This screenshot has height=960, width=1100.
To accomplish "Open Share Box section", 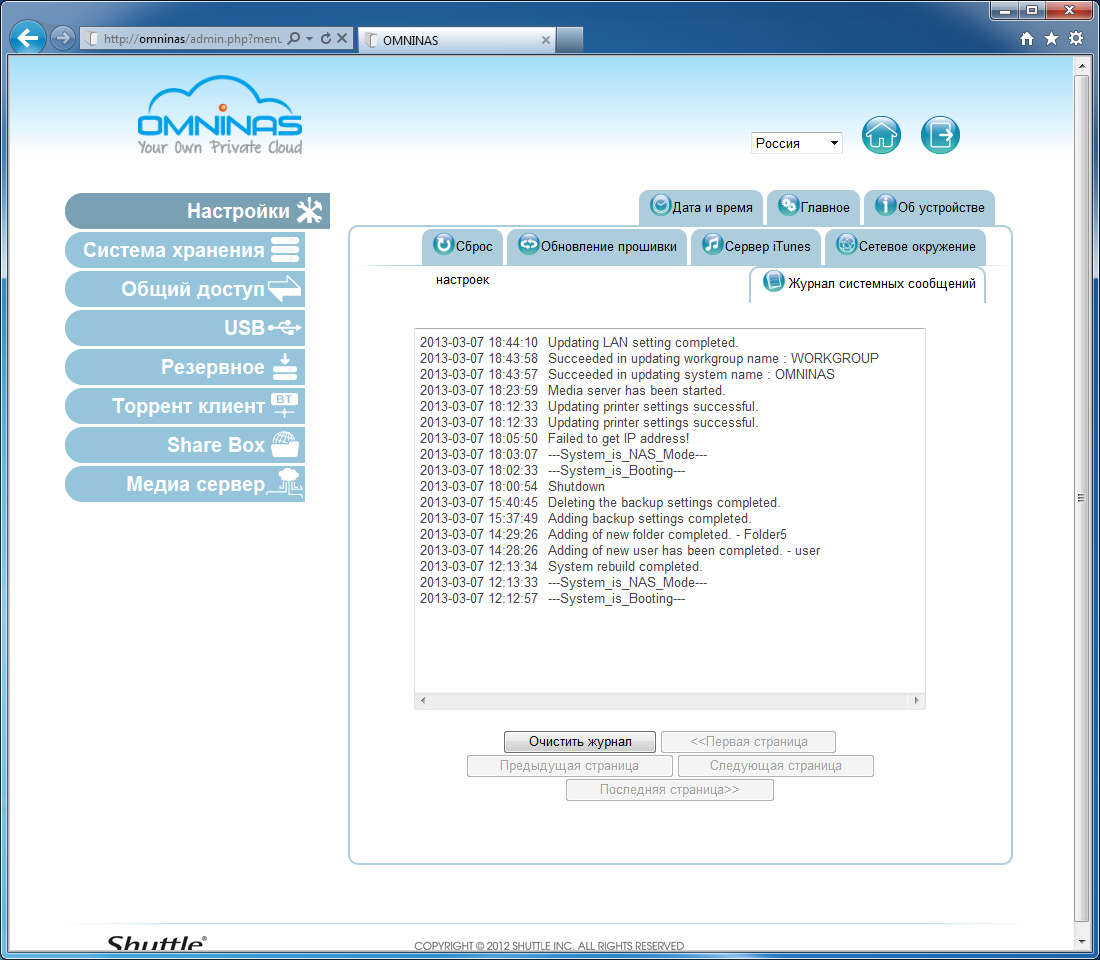I will point(185,445).
